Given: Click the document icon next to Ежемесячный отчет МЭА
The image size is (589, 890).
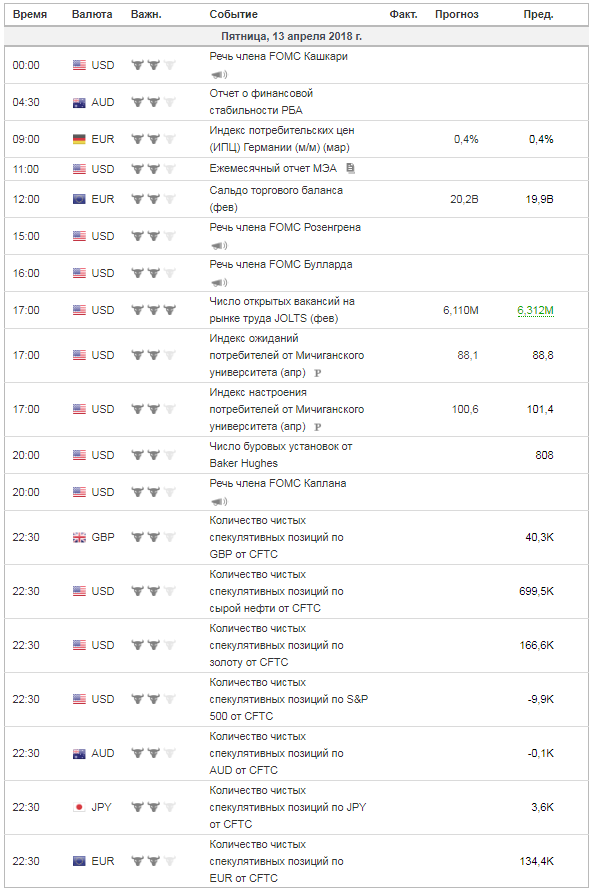Looking at the screenshot, I should [350, 168].
